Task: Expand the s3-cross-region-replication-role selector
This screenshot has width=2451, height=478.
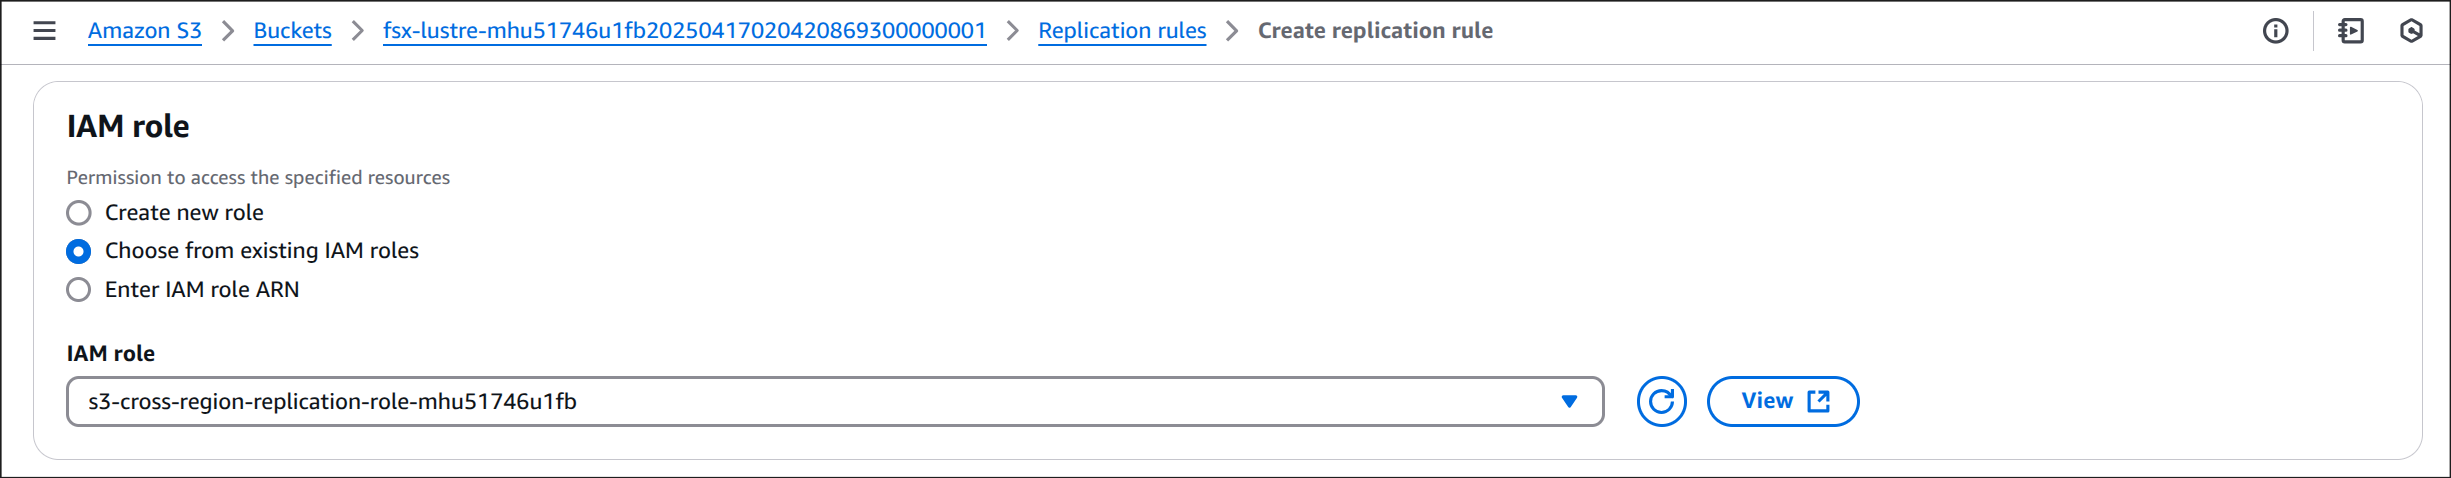Action: [835, 401]
